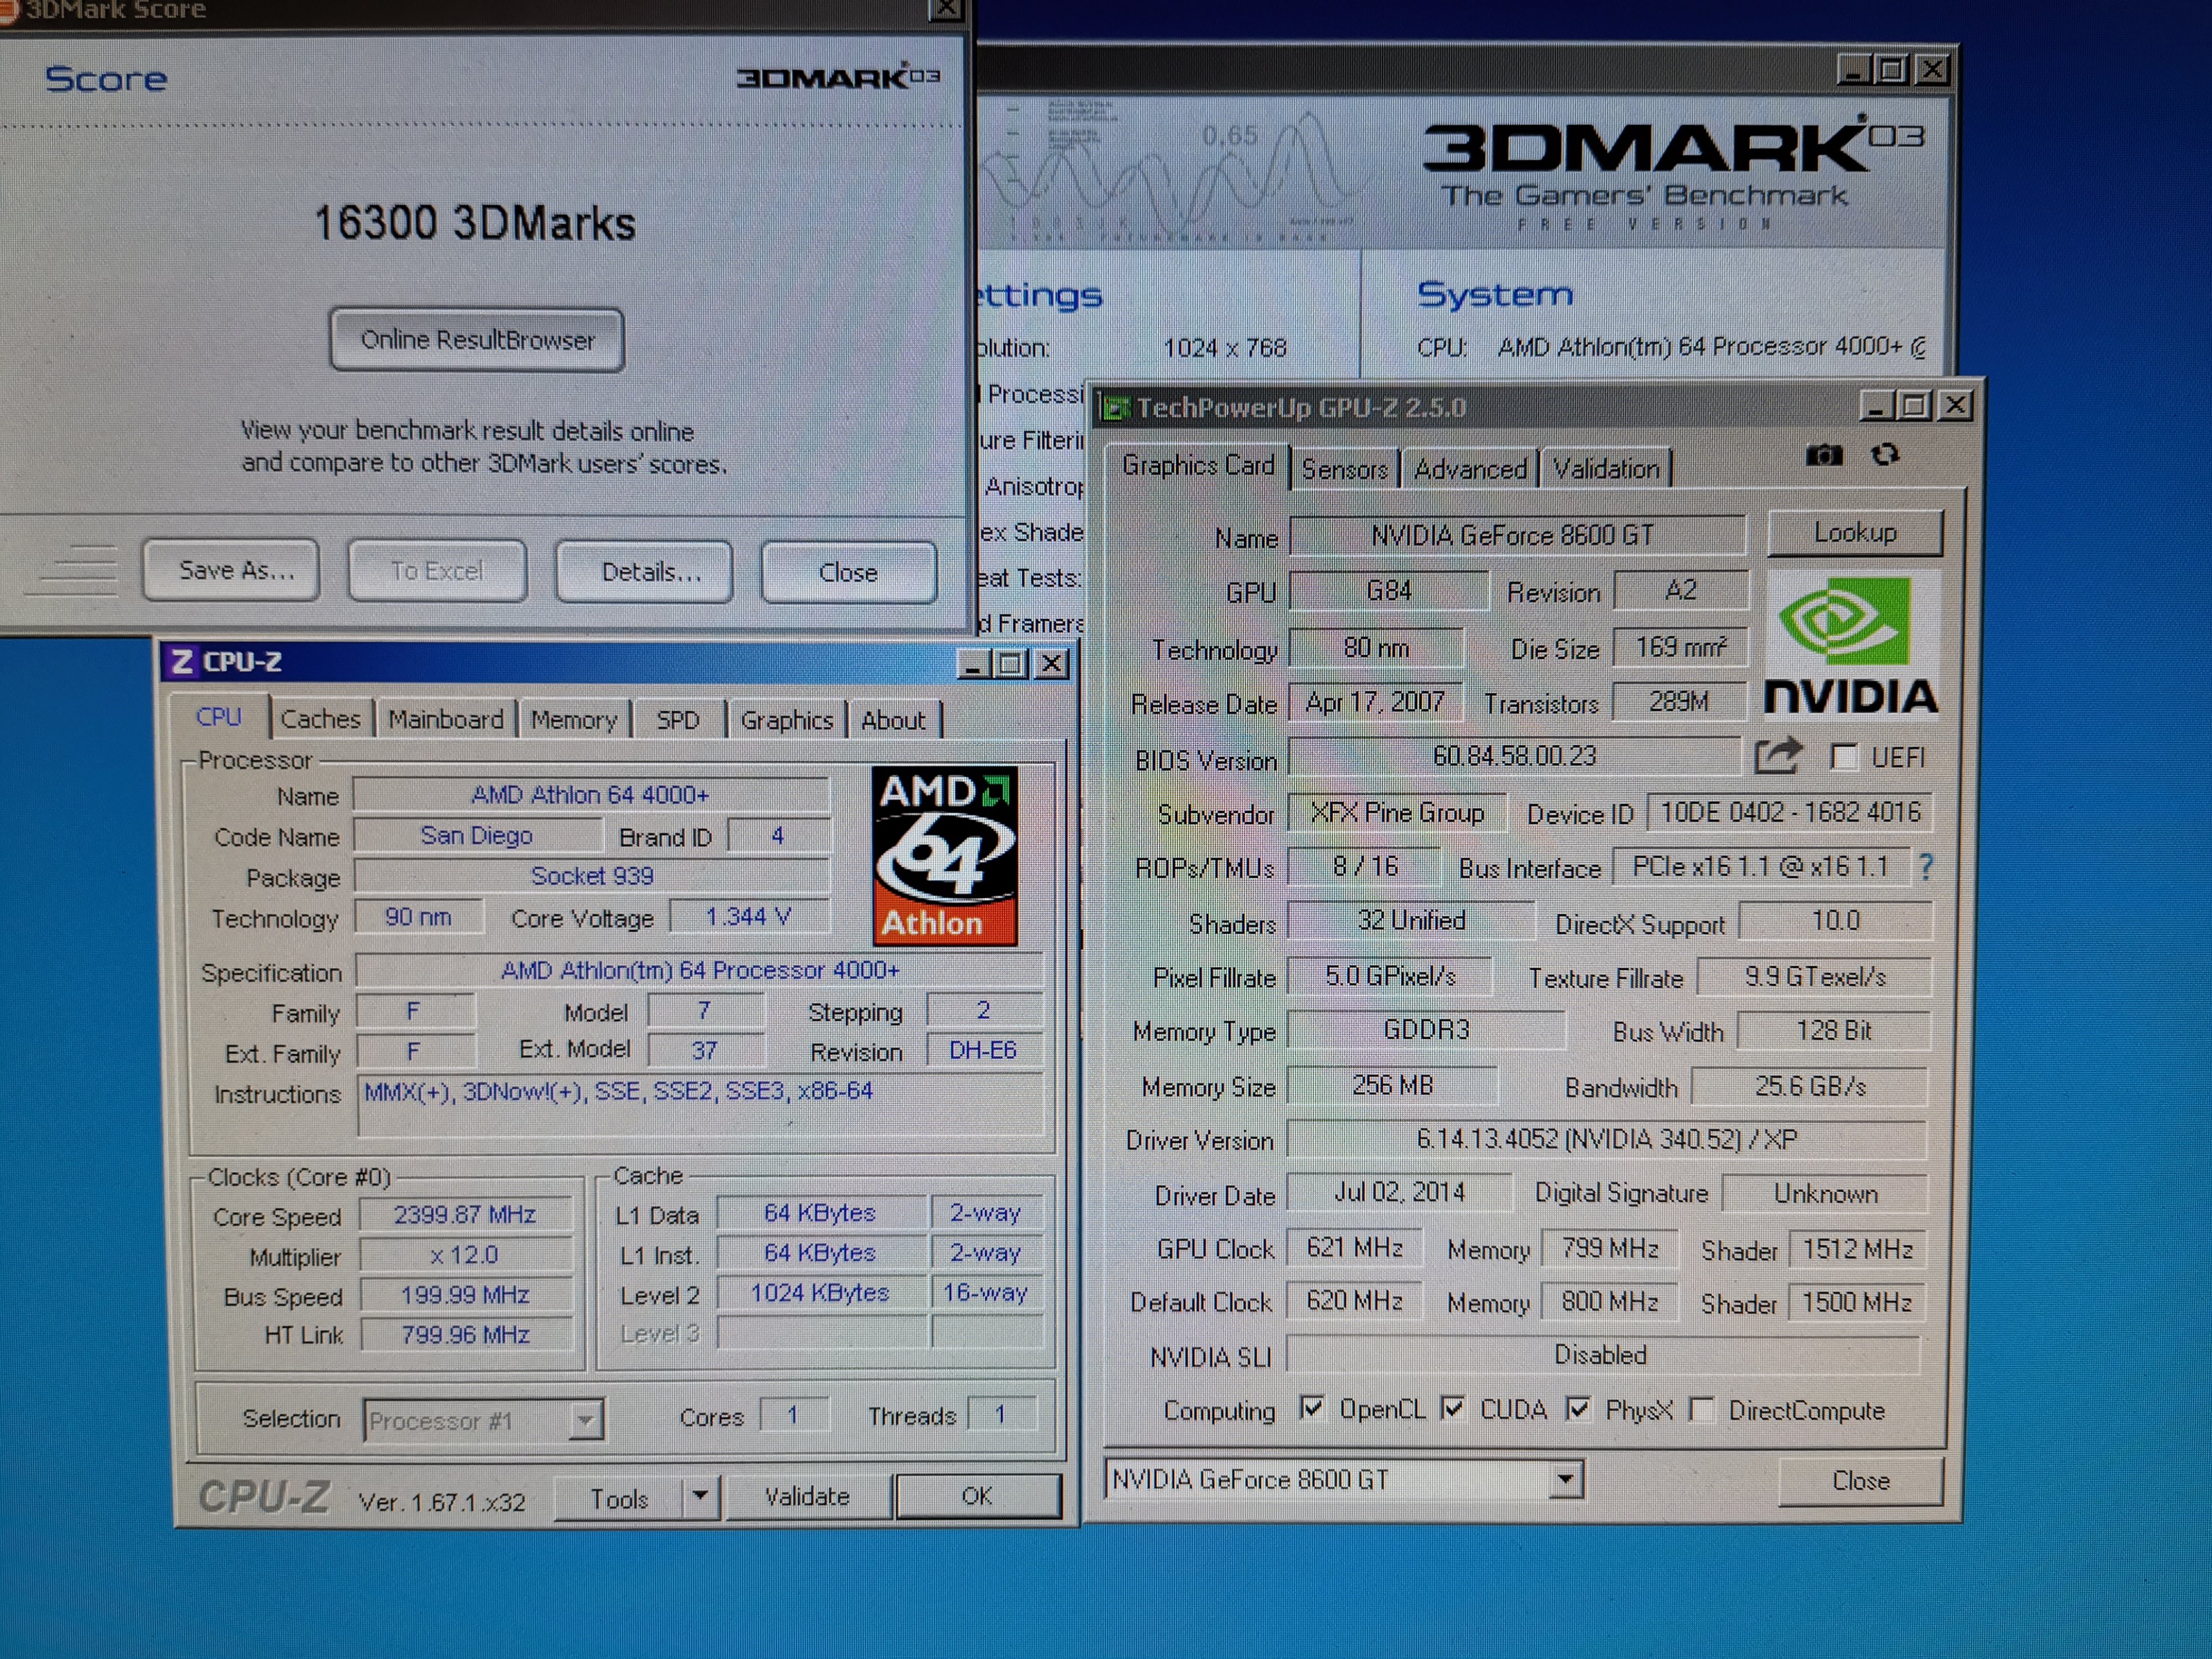Toggle the OpenCL checkbox

click(1312, 1409)
